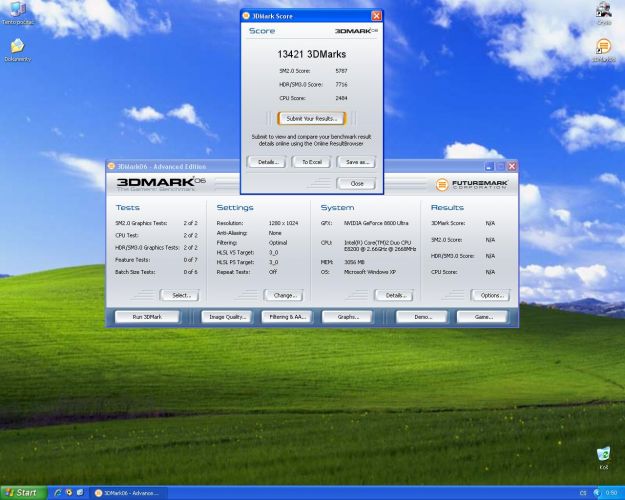
Task: Click the SM2.0 Score value 5787
Action: (x=341, y=71)
